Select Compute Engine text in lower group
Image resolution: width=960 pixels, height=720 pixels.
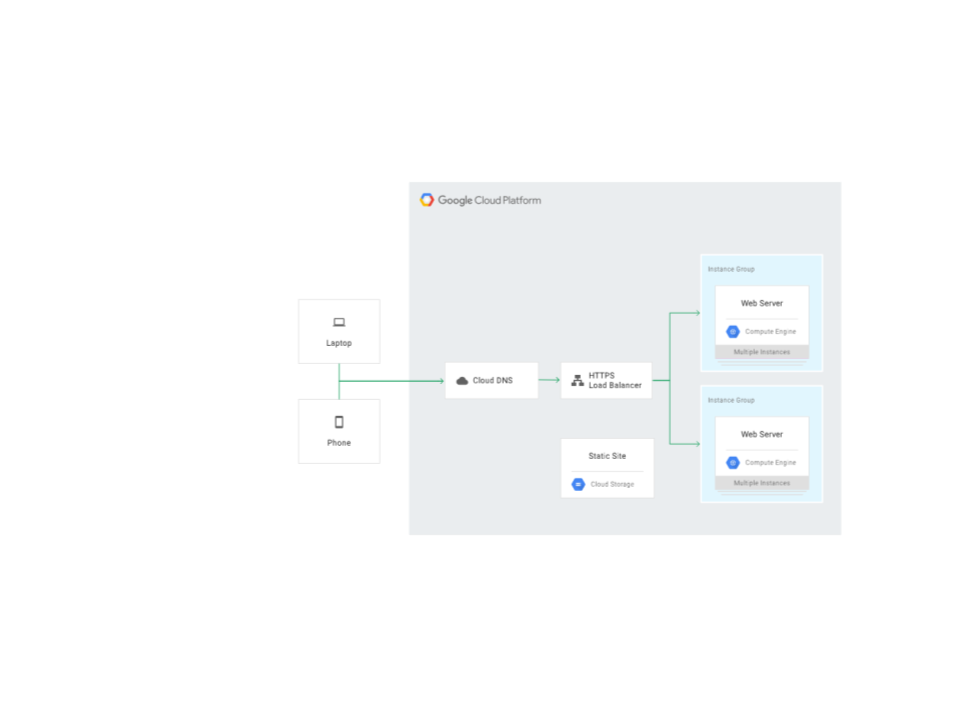(770, 463)
